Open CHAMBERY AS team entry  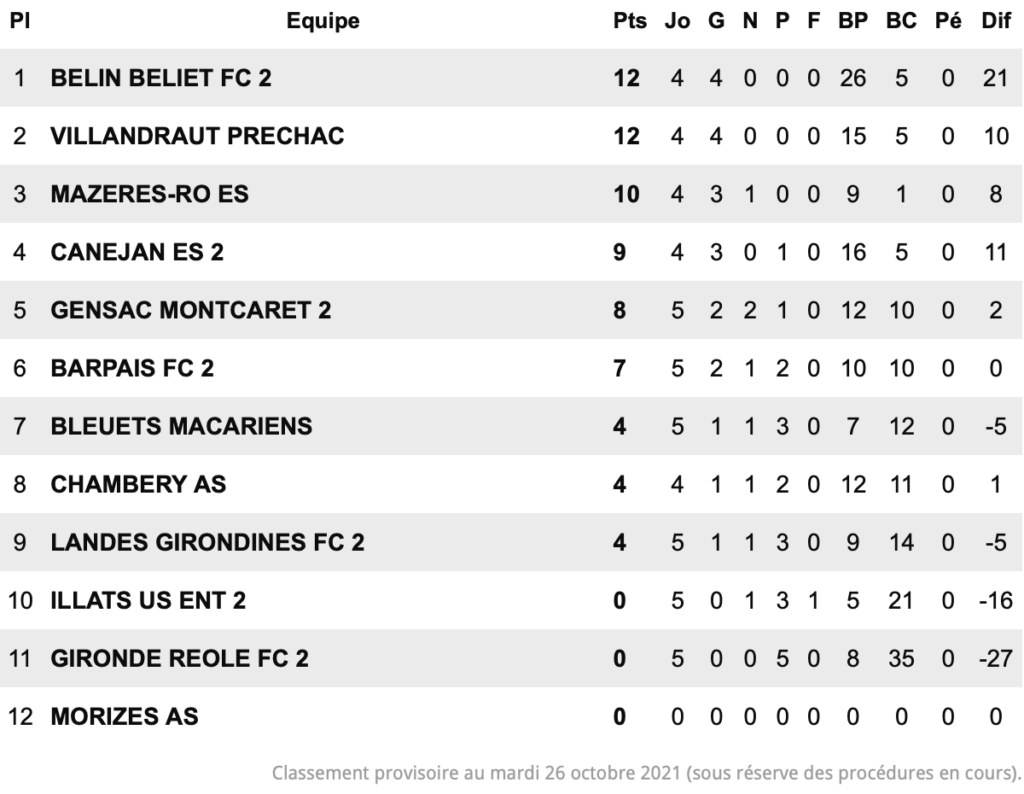click(x=138, y=484)
